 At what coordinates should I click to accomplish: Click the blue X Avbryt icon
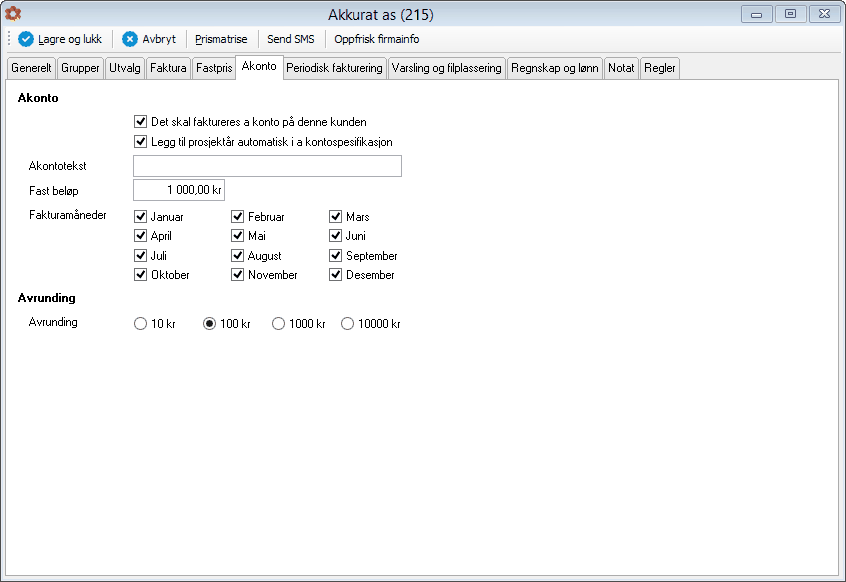click(x=129, y=39)
